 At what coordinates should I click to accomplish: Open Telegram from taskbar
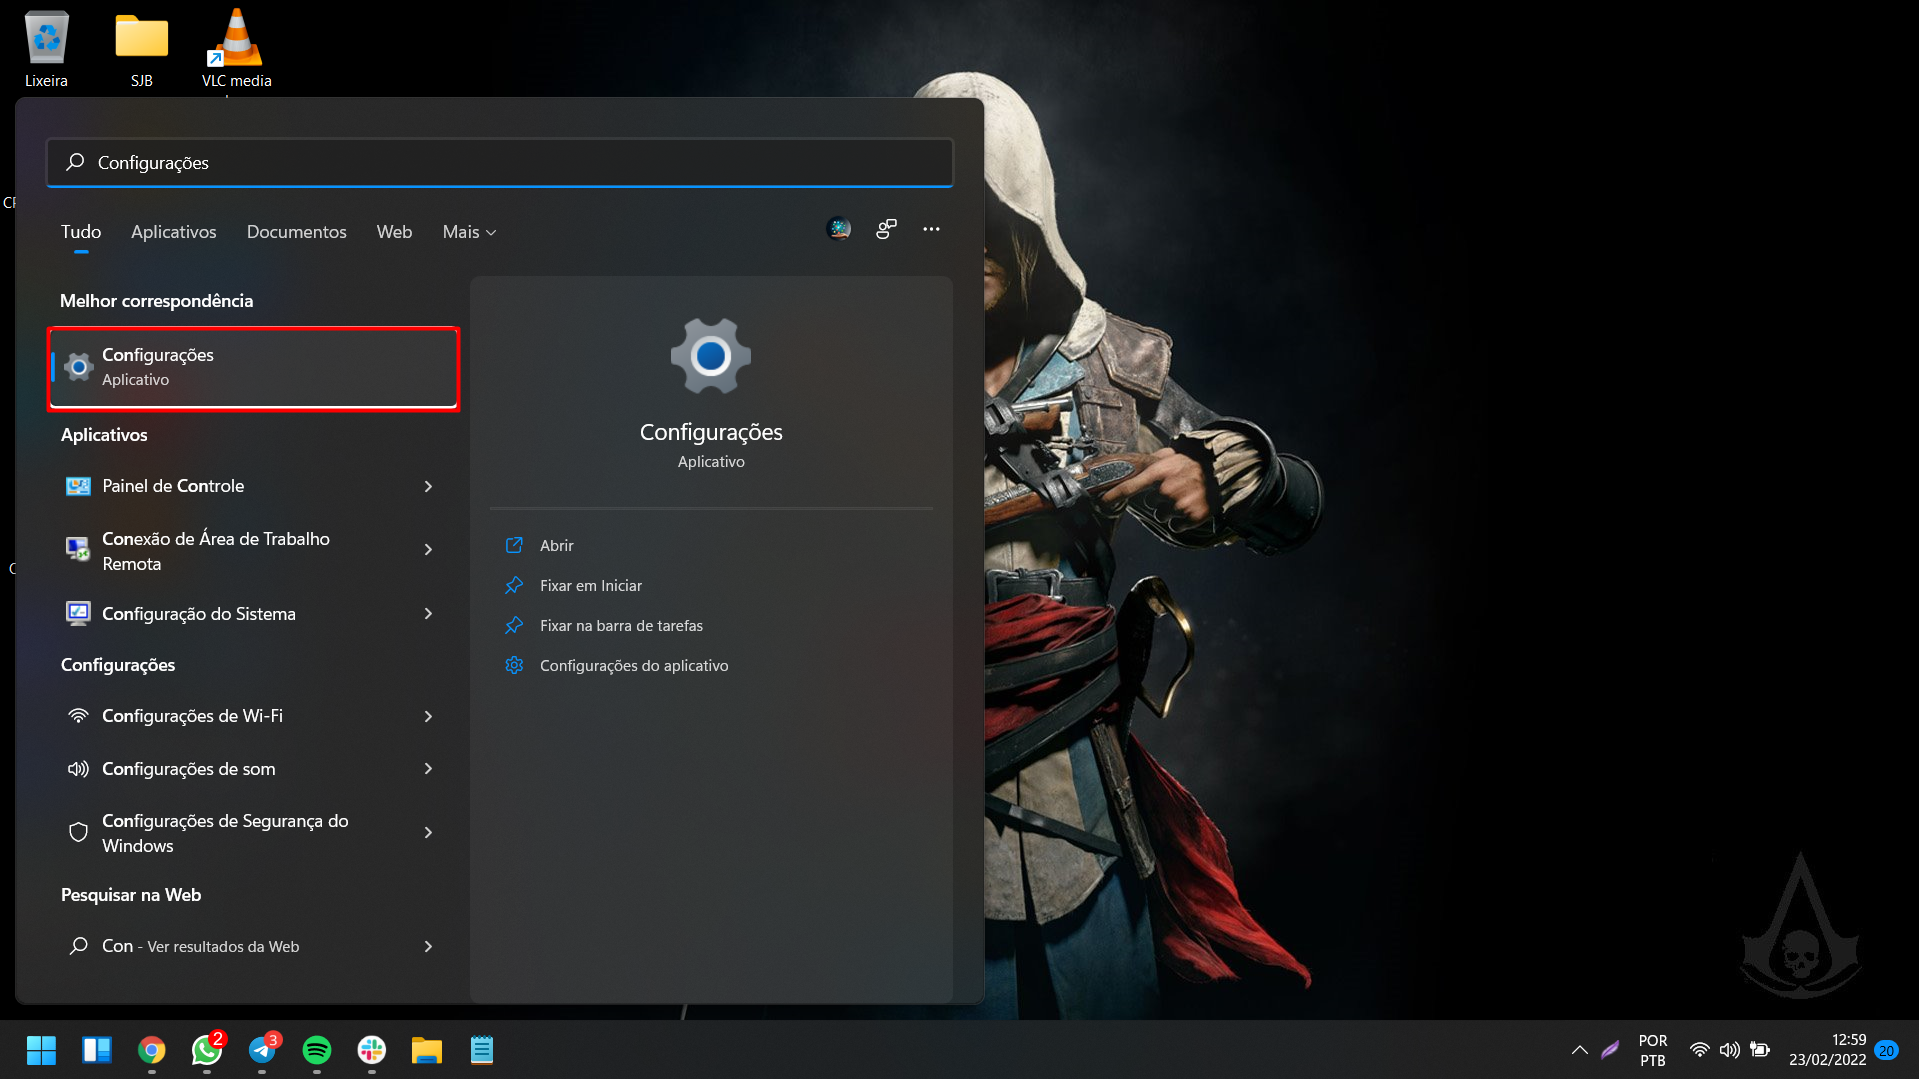click(x=262, y=1050)
